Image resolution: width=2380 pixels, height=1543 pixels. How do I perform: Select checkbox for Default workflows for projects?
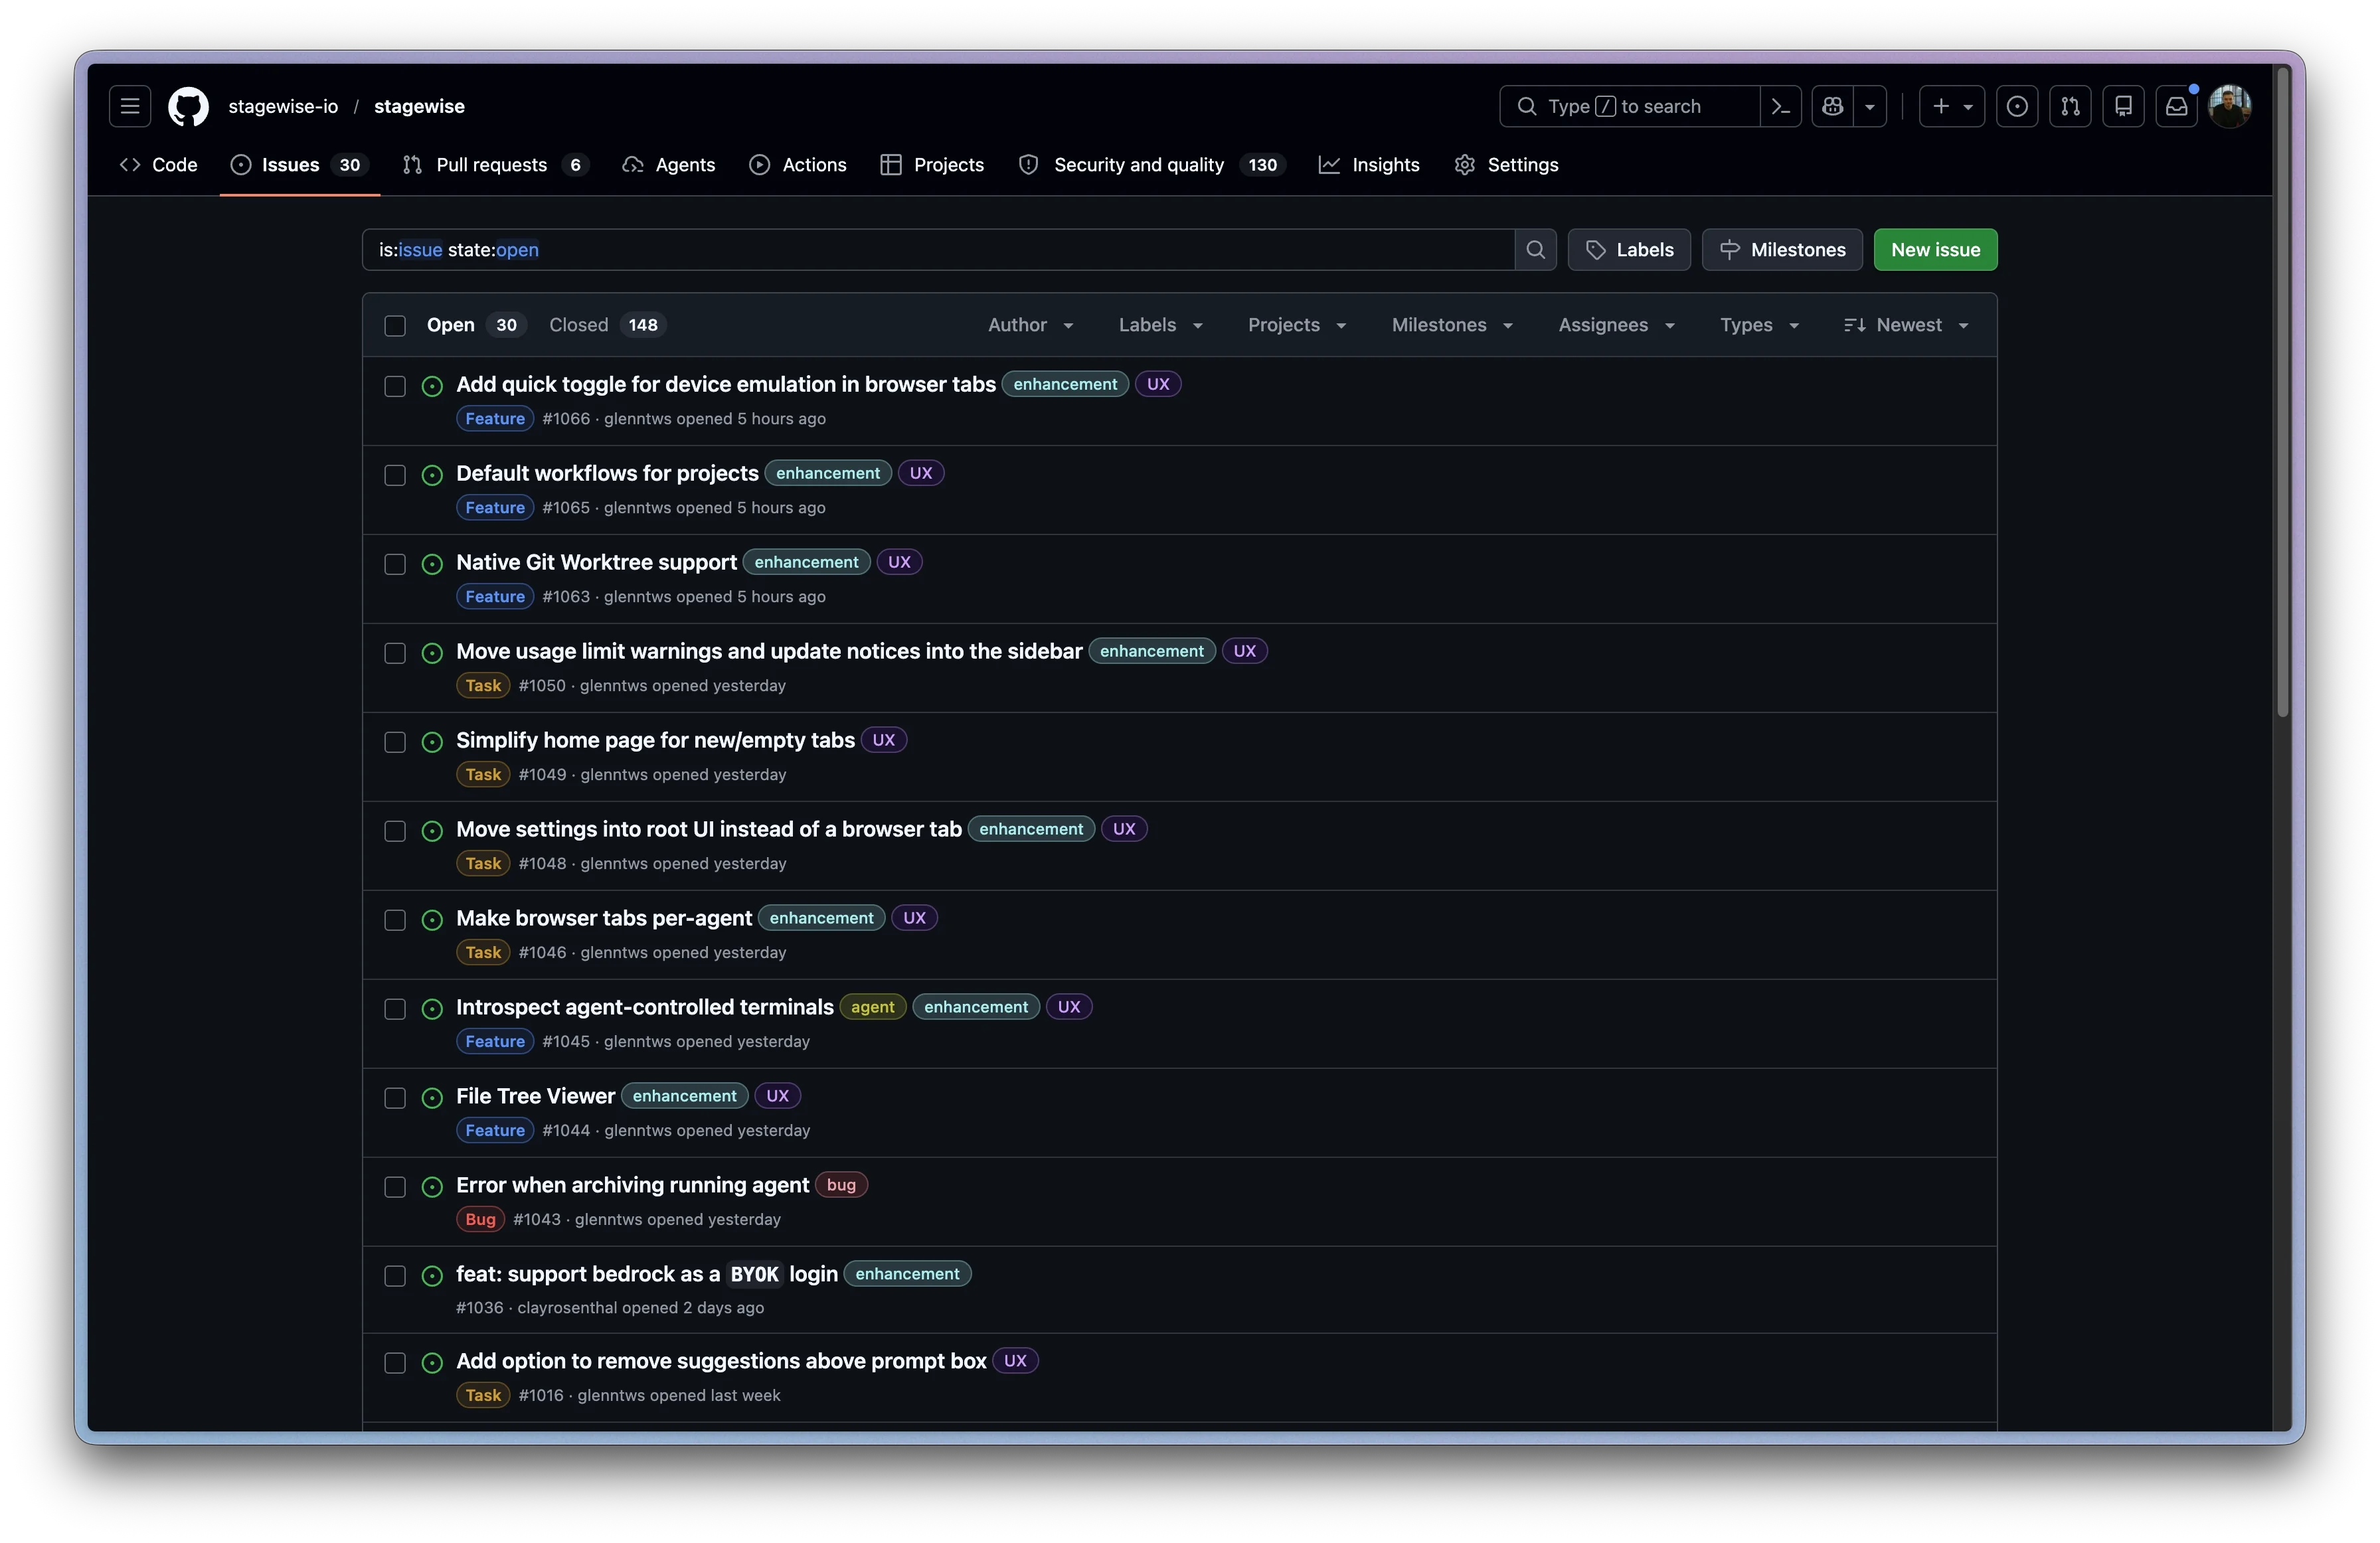(x=395, y=476)
